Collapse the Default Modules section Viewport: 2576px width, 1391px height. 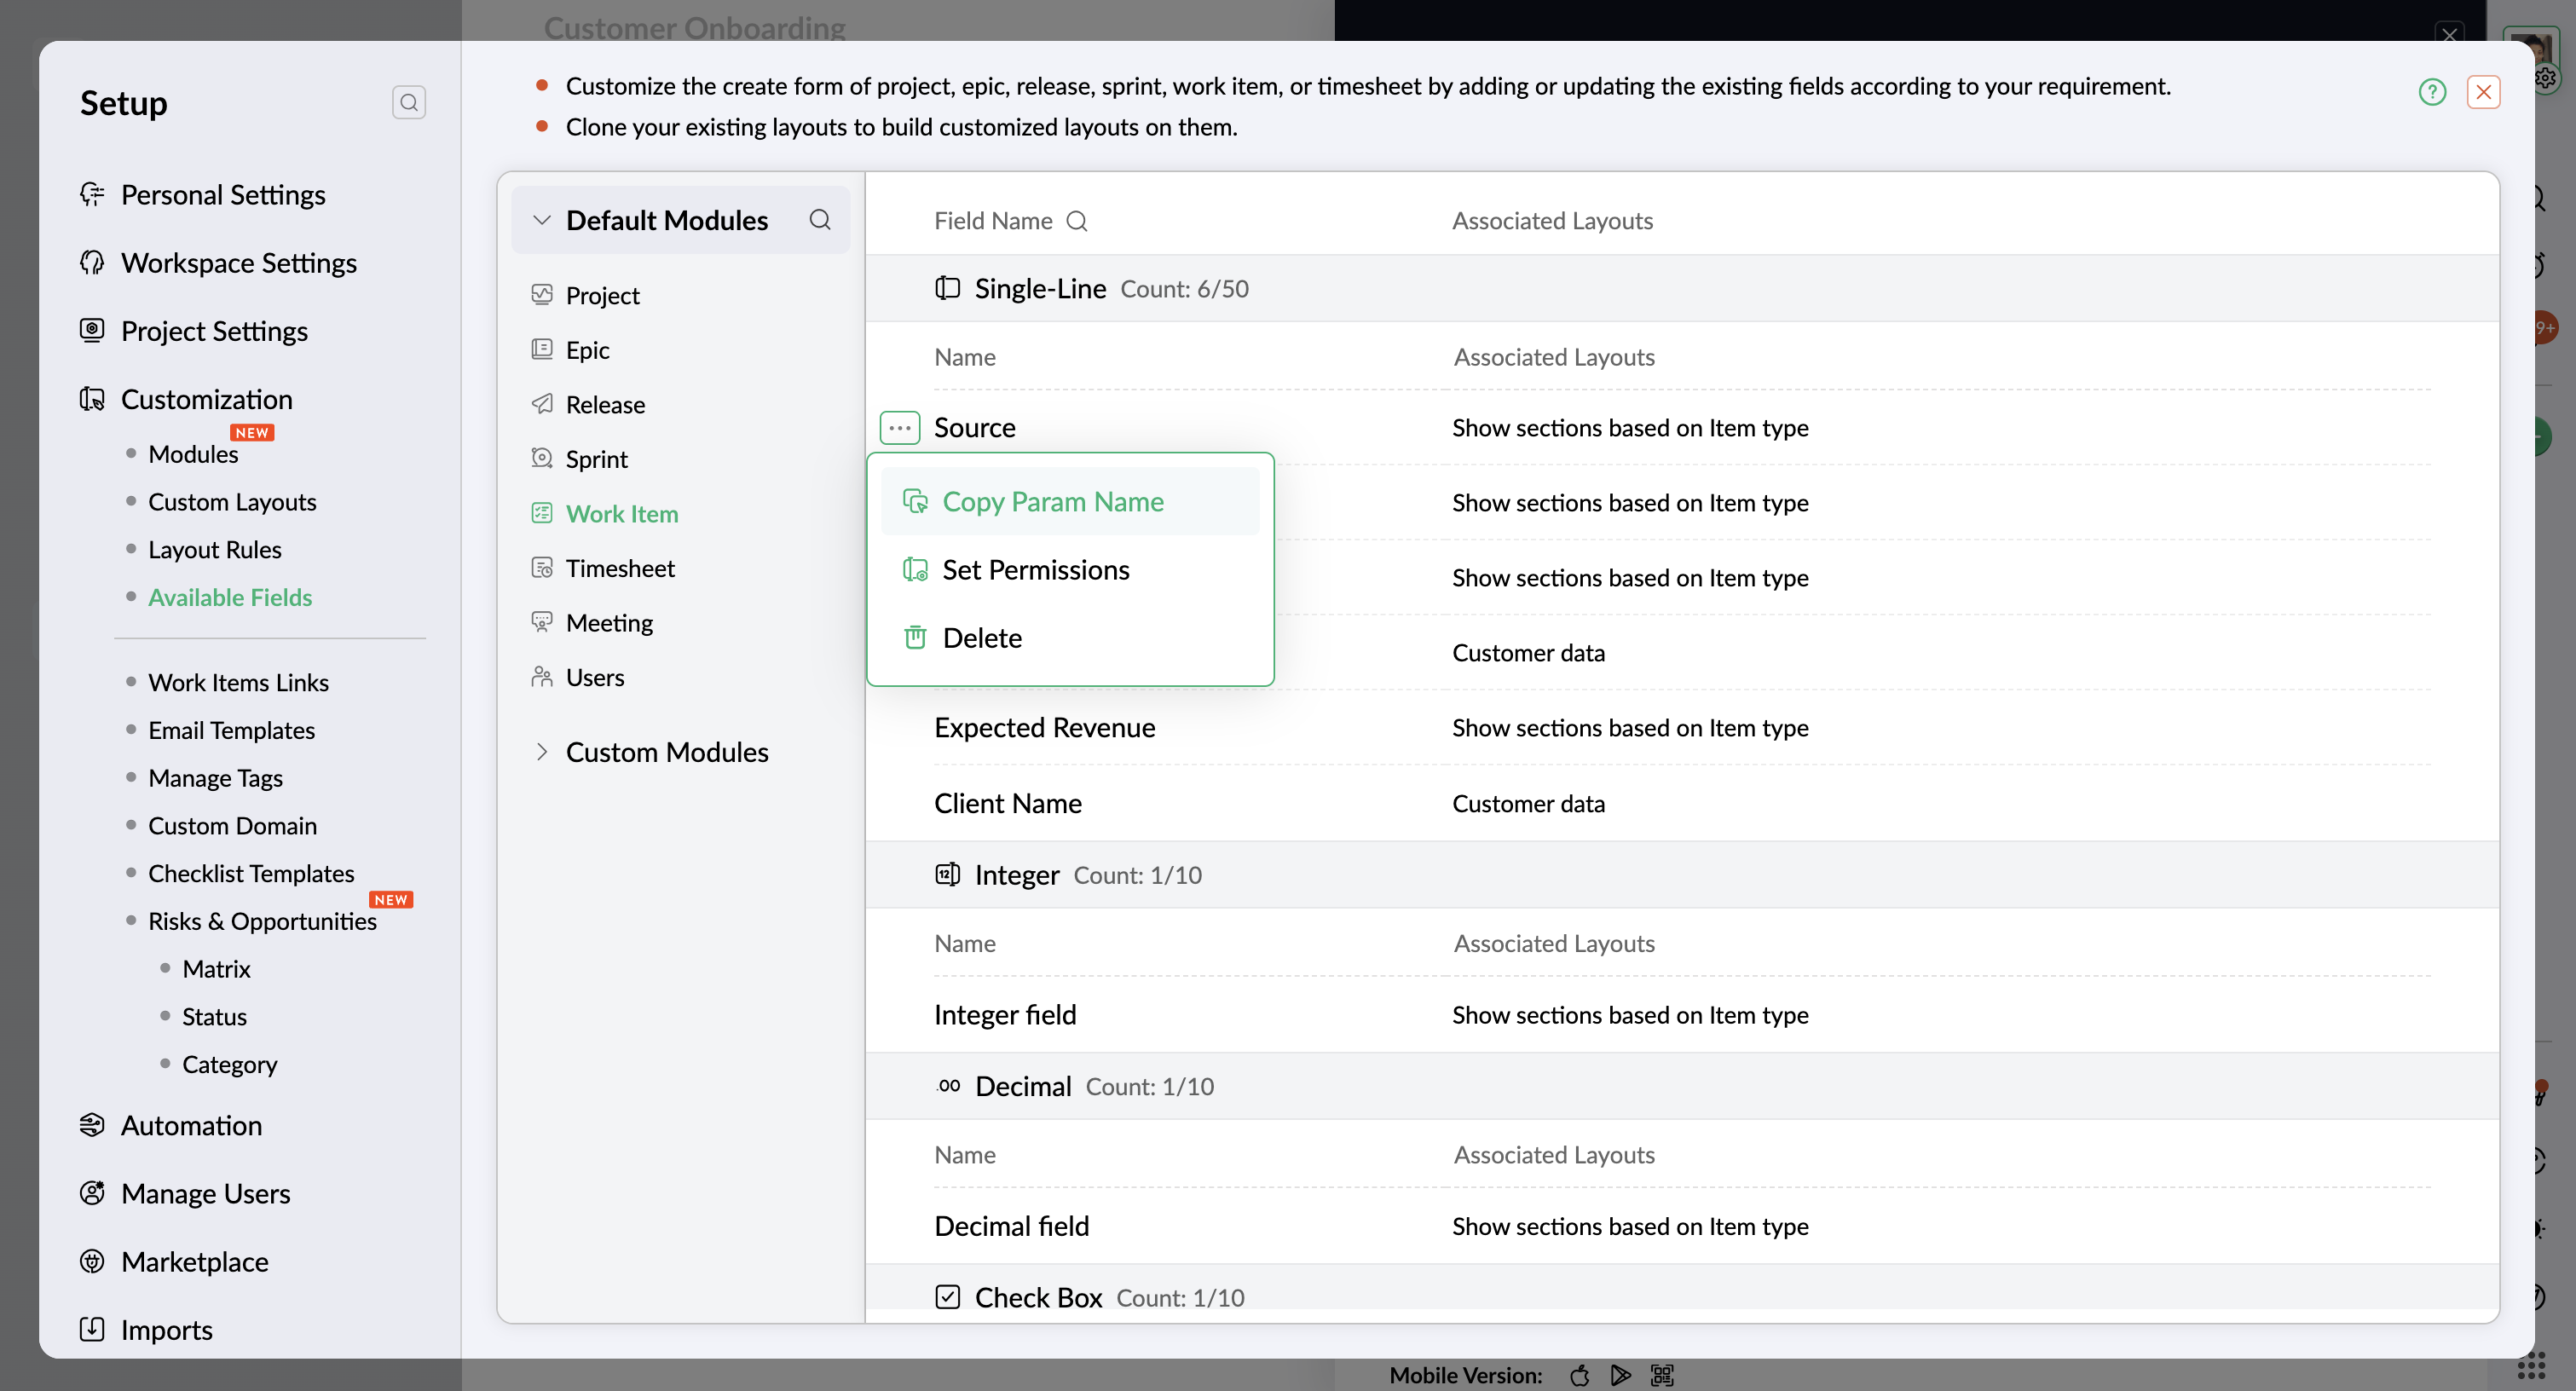point(541,220)
